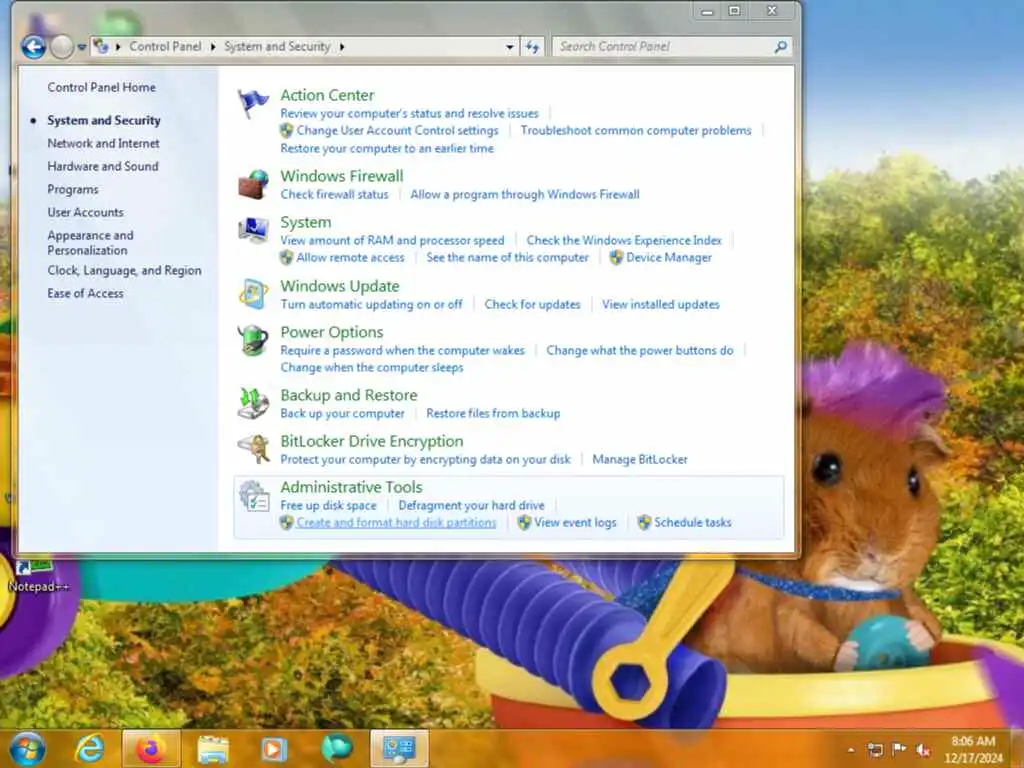Select Programs category
This screenshot has height=768, width=1024.
point(72,189)
